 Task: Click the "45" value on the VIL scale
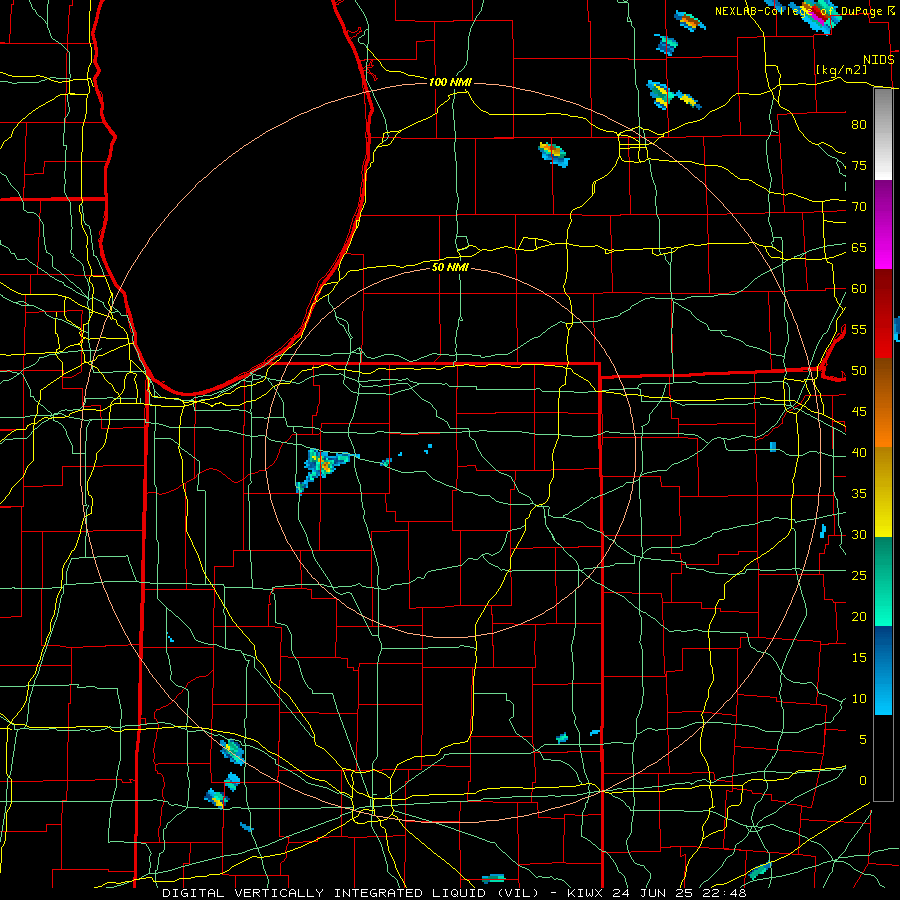(859, 412)
